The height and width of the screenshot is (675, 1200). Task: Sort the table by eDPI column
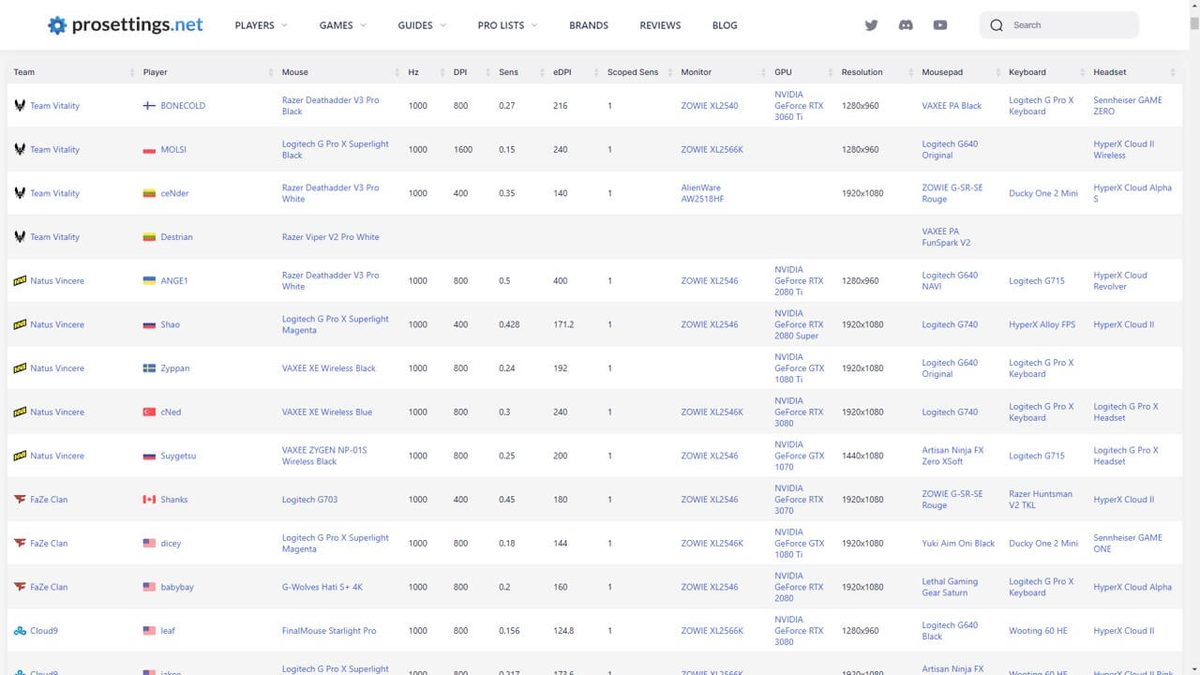click(x=573, y=72)
